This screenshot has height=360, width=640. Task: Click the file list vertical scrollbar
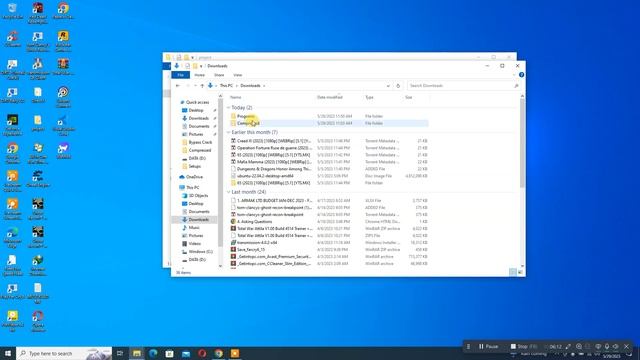[522, 143]
